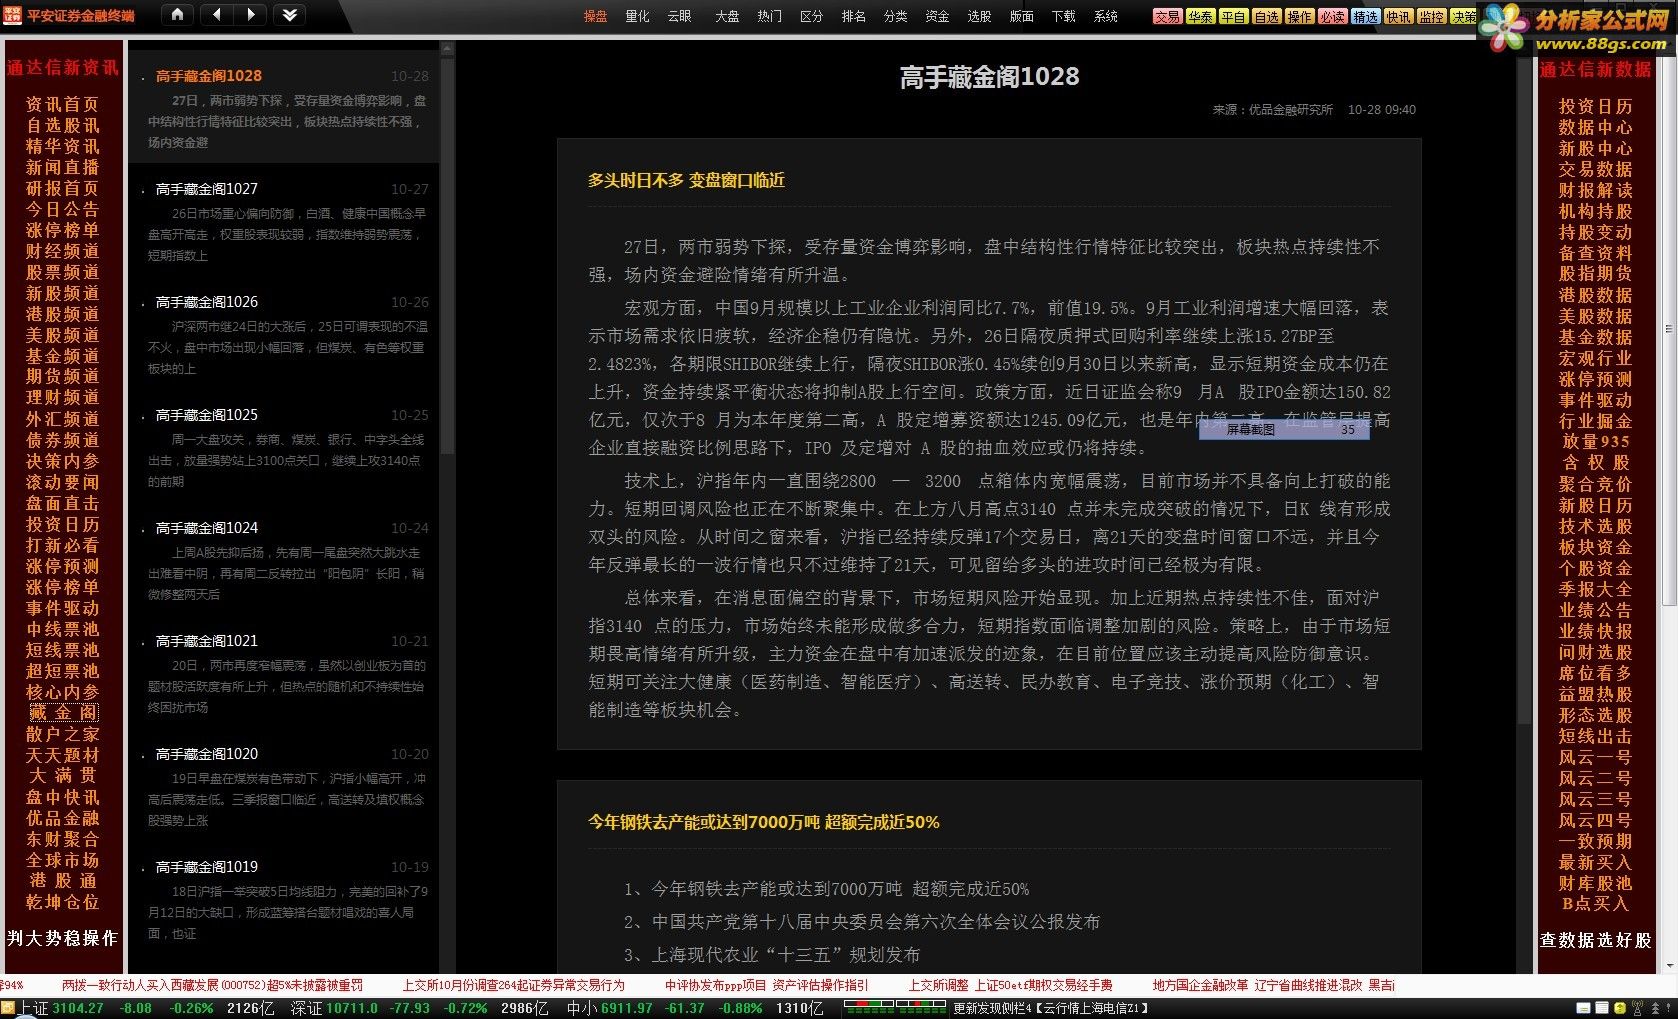This screenshot has width=1678, height=1019.
Task: Open the 量化 menu
Action: (x=637, y=16)
